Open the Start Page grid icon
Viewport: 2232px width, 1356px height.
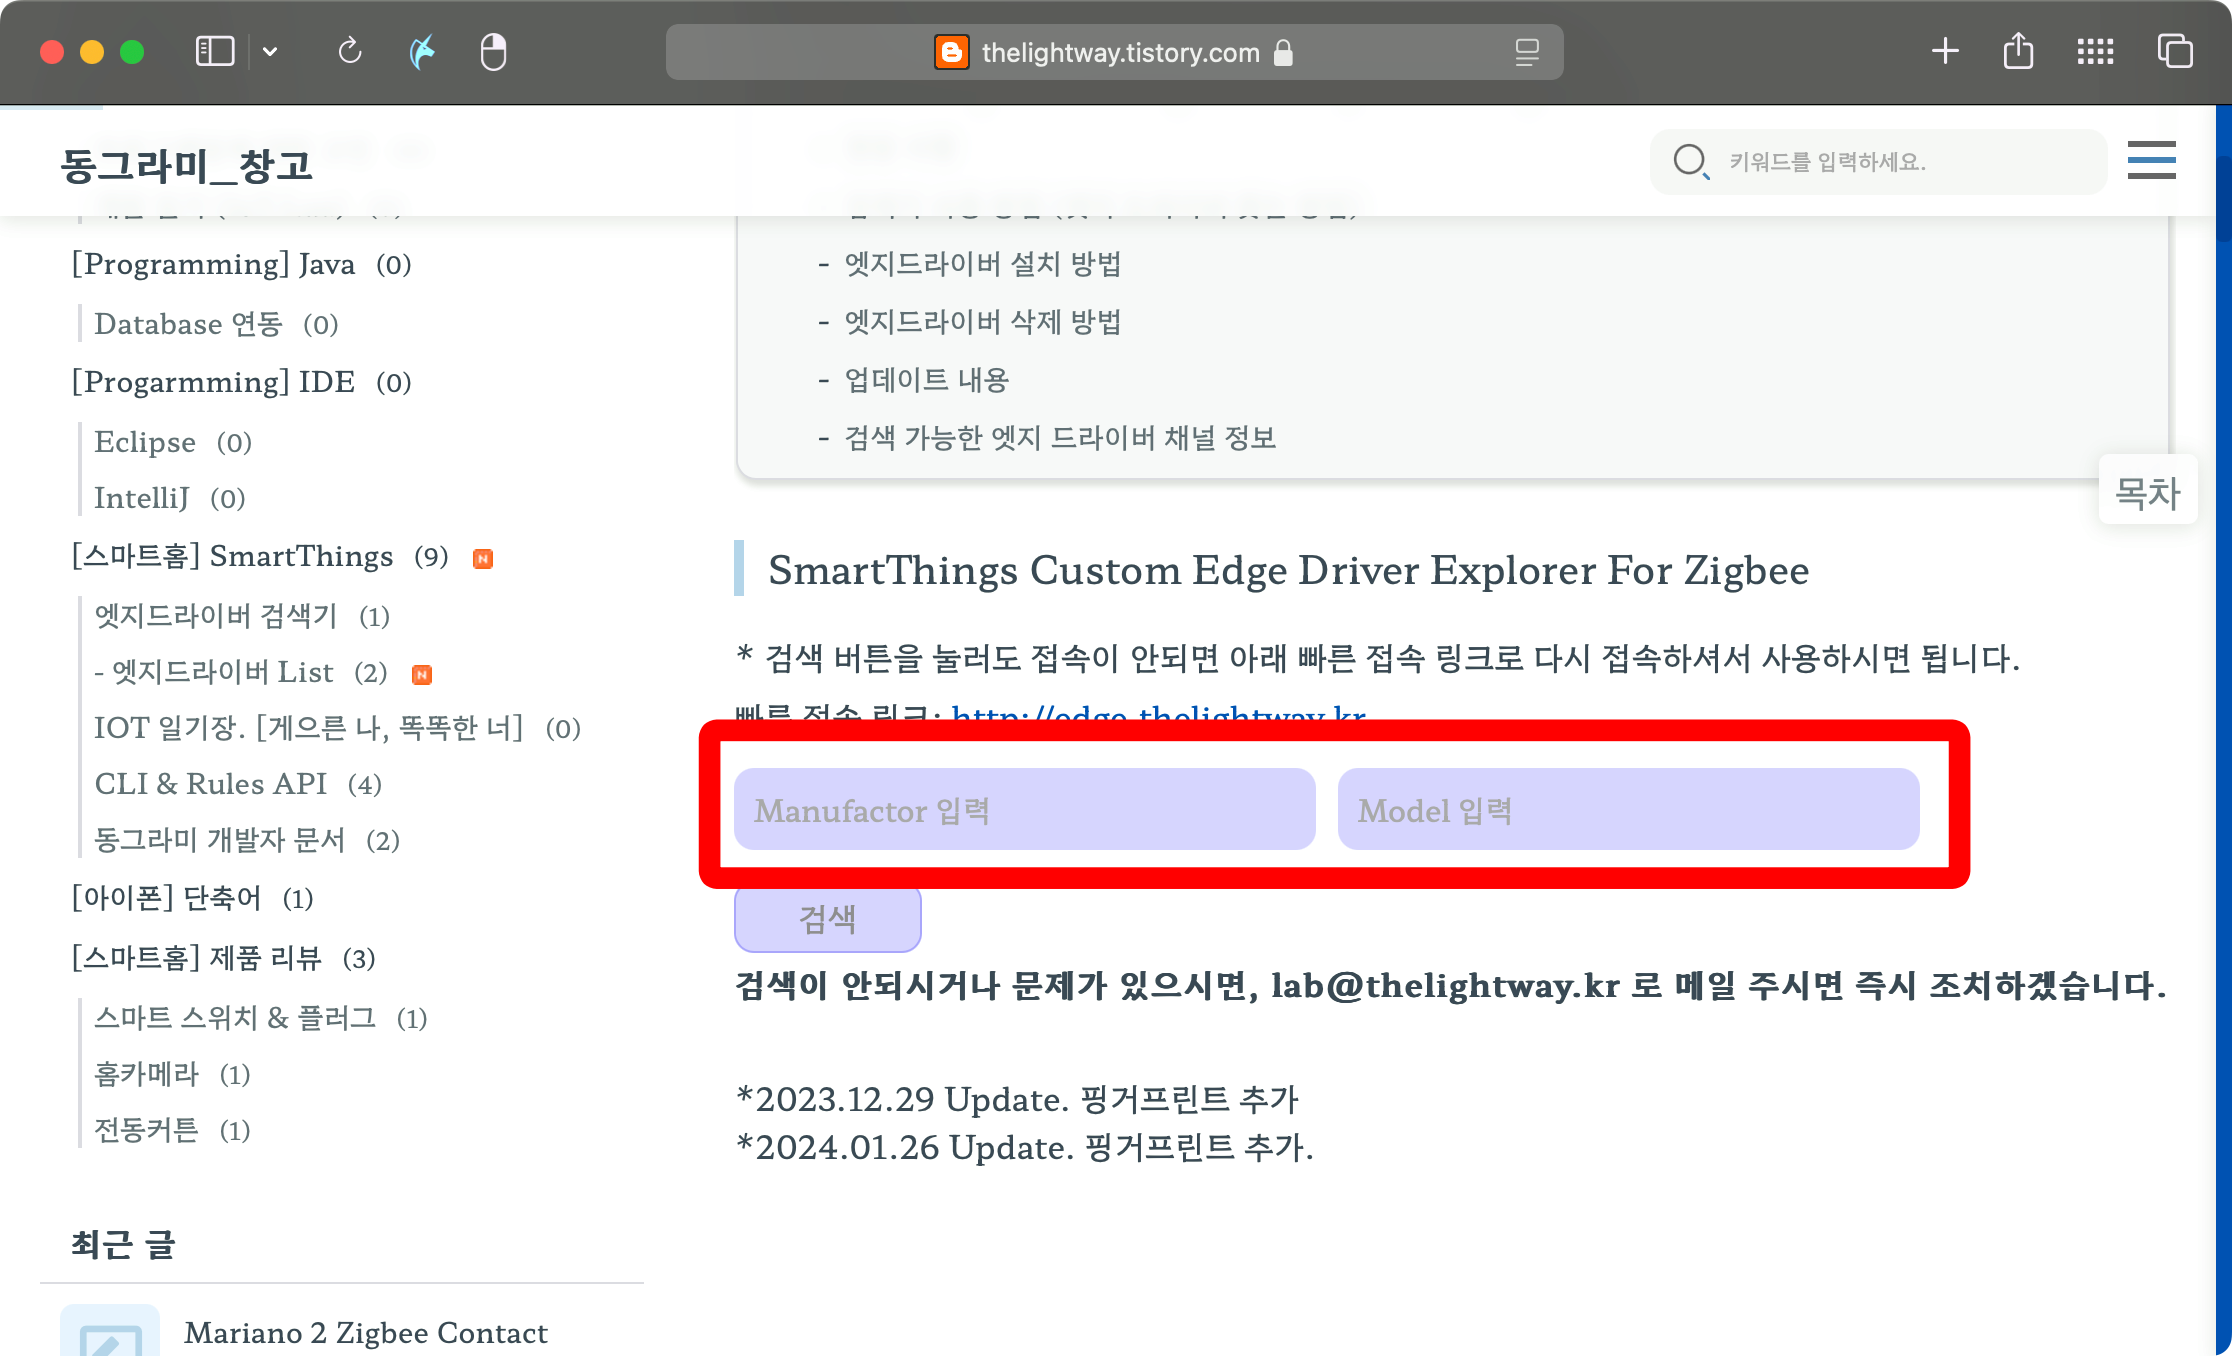pyautogui.click(x=2095, y=51)
